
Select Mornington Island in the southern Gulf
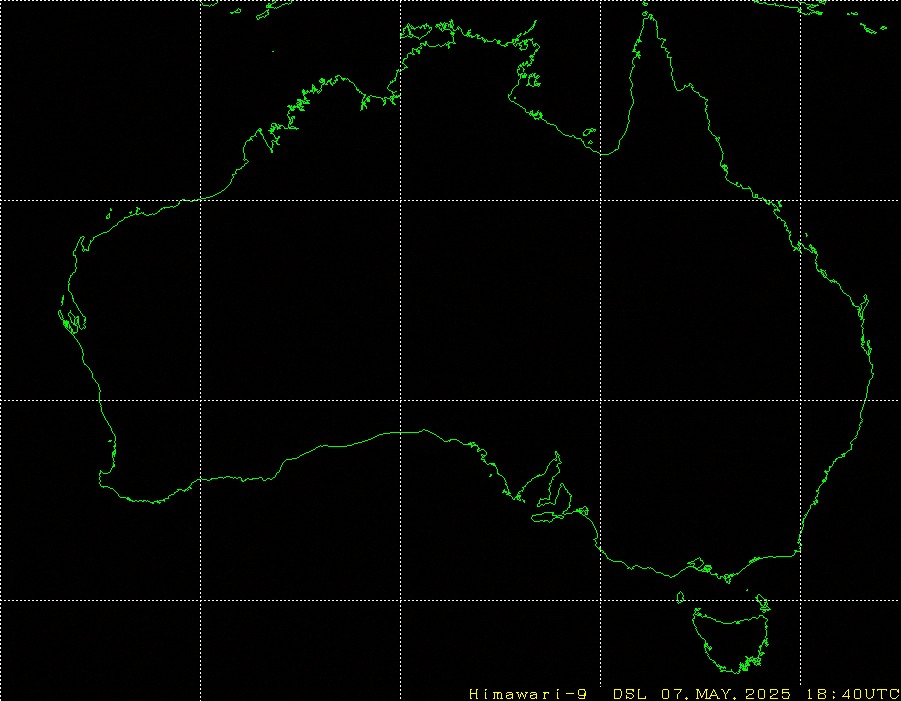point(589,132)
